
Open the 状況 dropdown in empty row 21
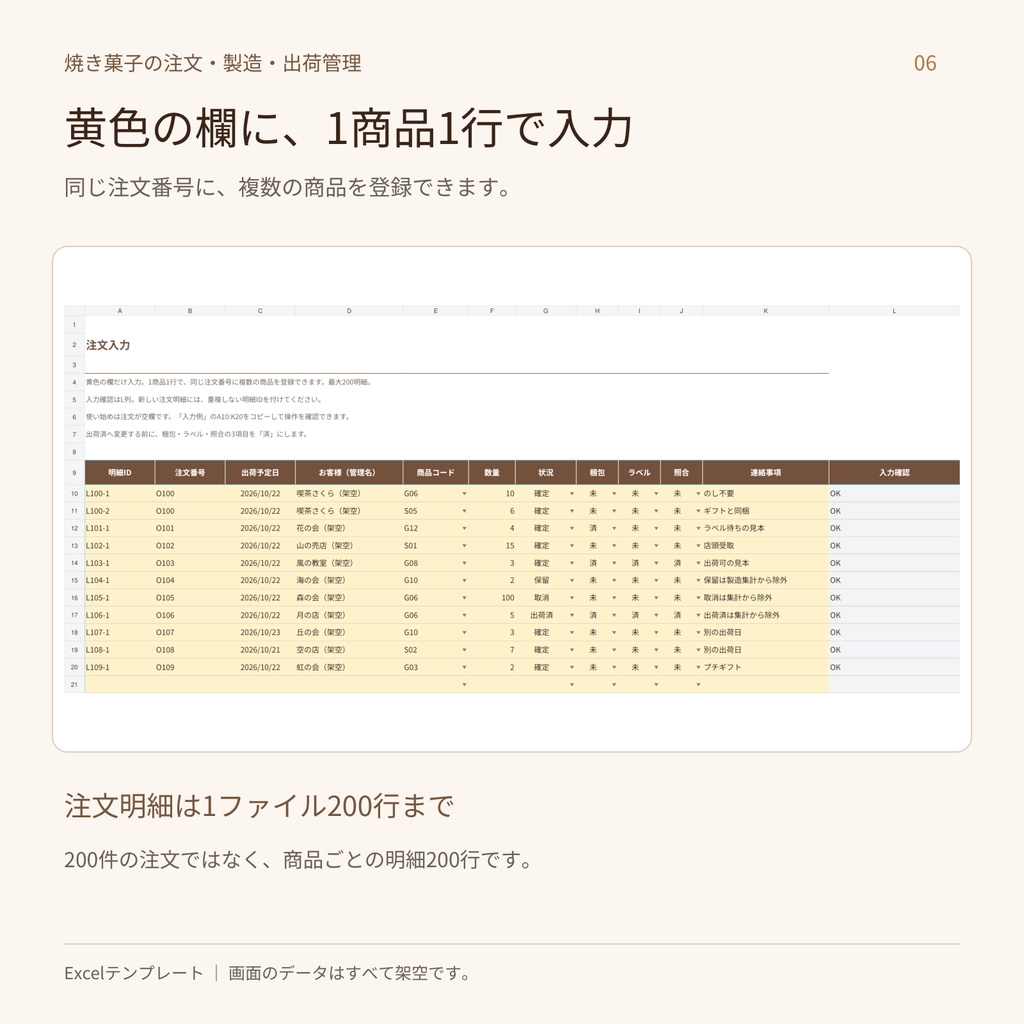(x=572, y=684)
